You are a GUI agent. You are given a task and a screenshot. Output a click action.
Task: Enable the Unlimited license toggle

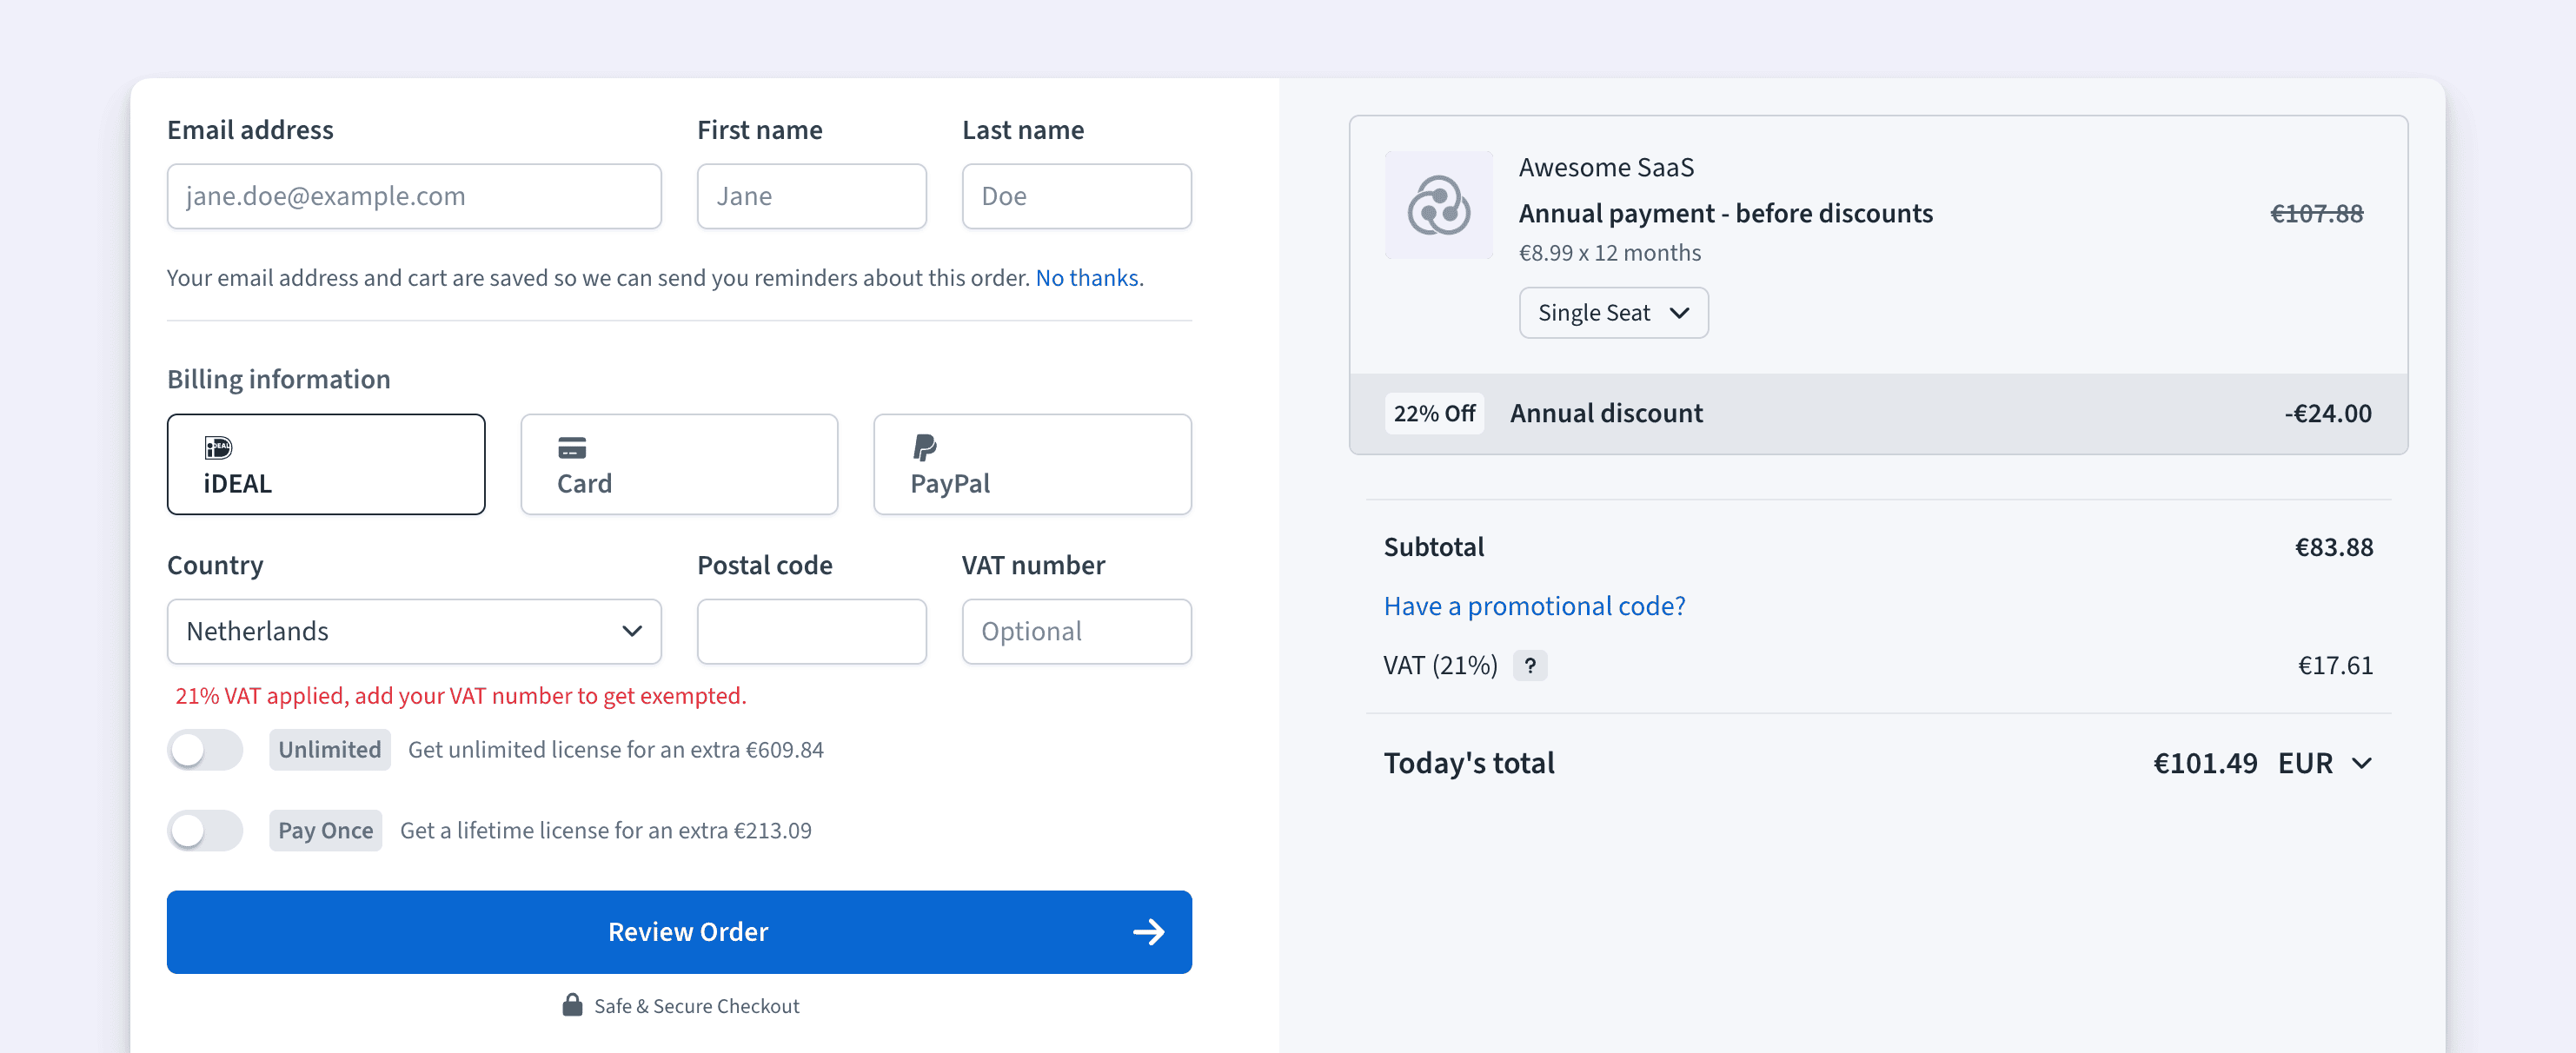pyautogui.click(x=205, y=750)
